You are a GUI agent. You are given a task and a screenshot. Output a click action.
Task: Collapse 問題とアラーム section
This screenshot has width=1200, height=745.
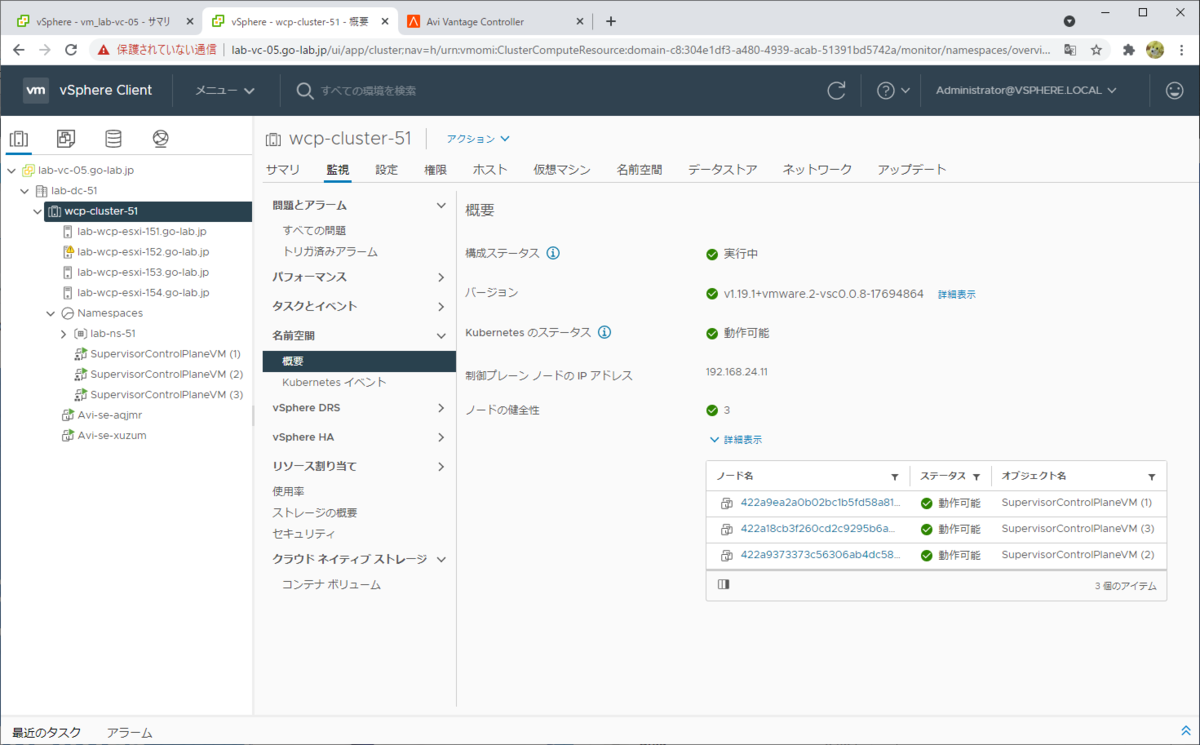tap(441, 205)
